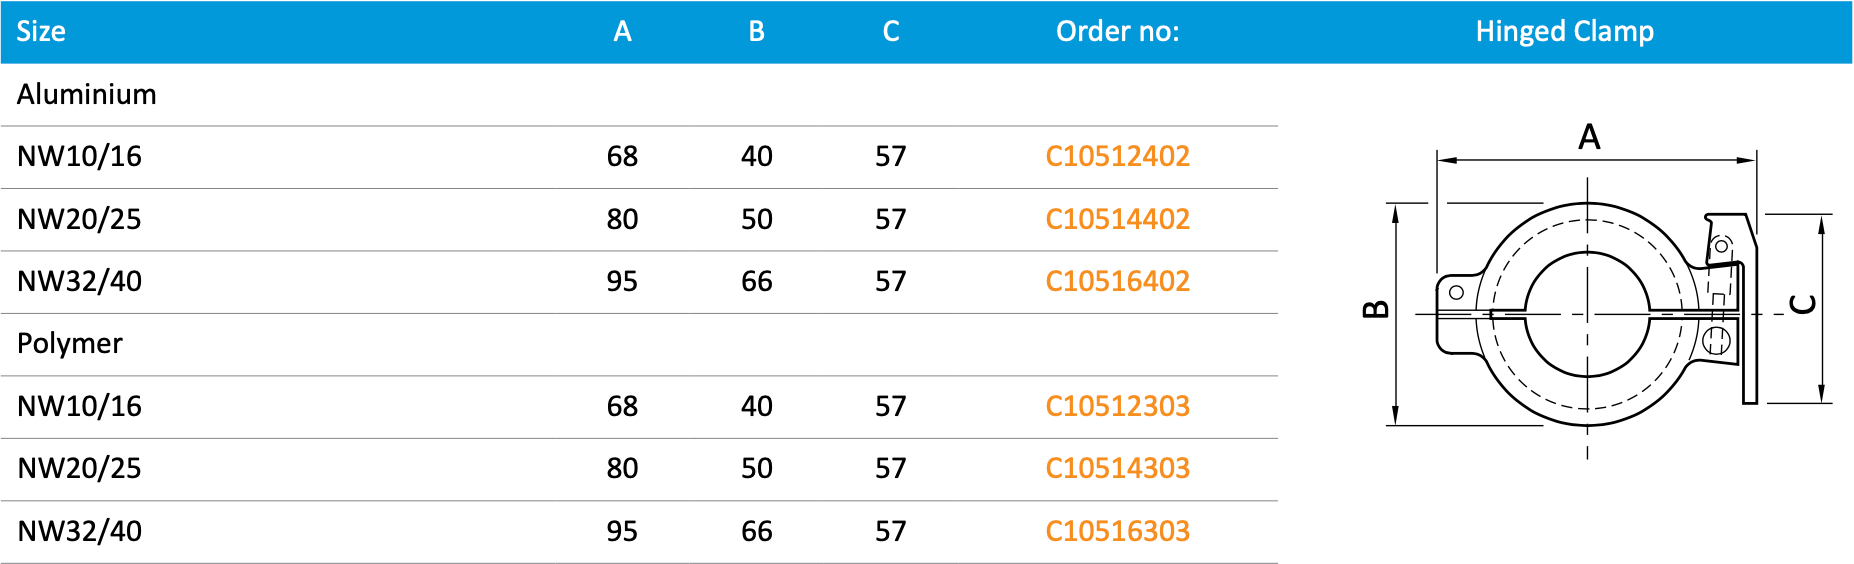Click order link C10514303

1117,468
